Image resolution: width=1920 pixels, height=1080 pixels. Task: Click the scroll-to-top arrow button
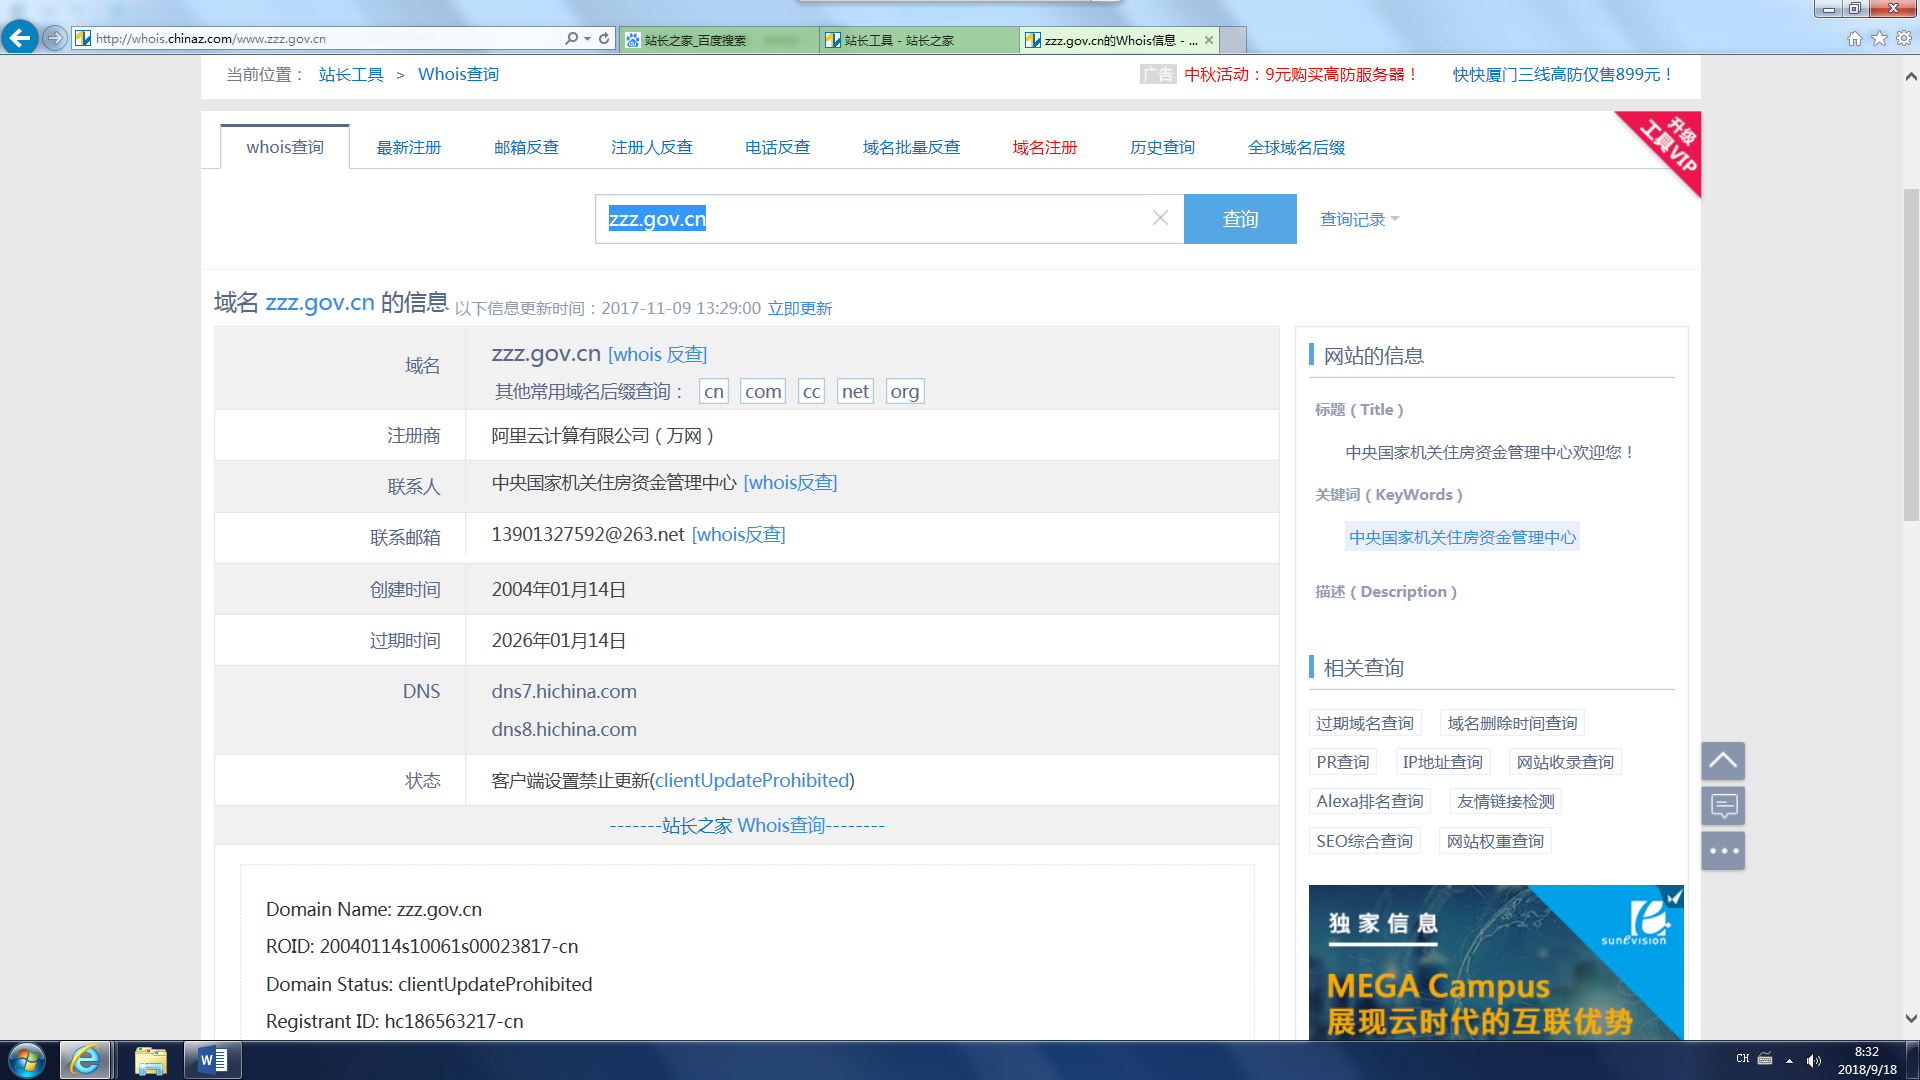coord(1723,760)
